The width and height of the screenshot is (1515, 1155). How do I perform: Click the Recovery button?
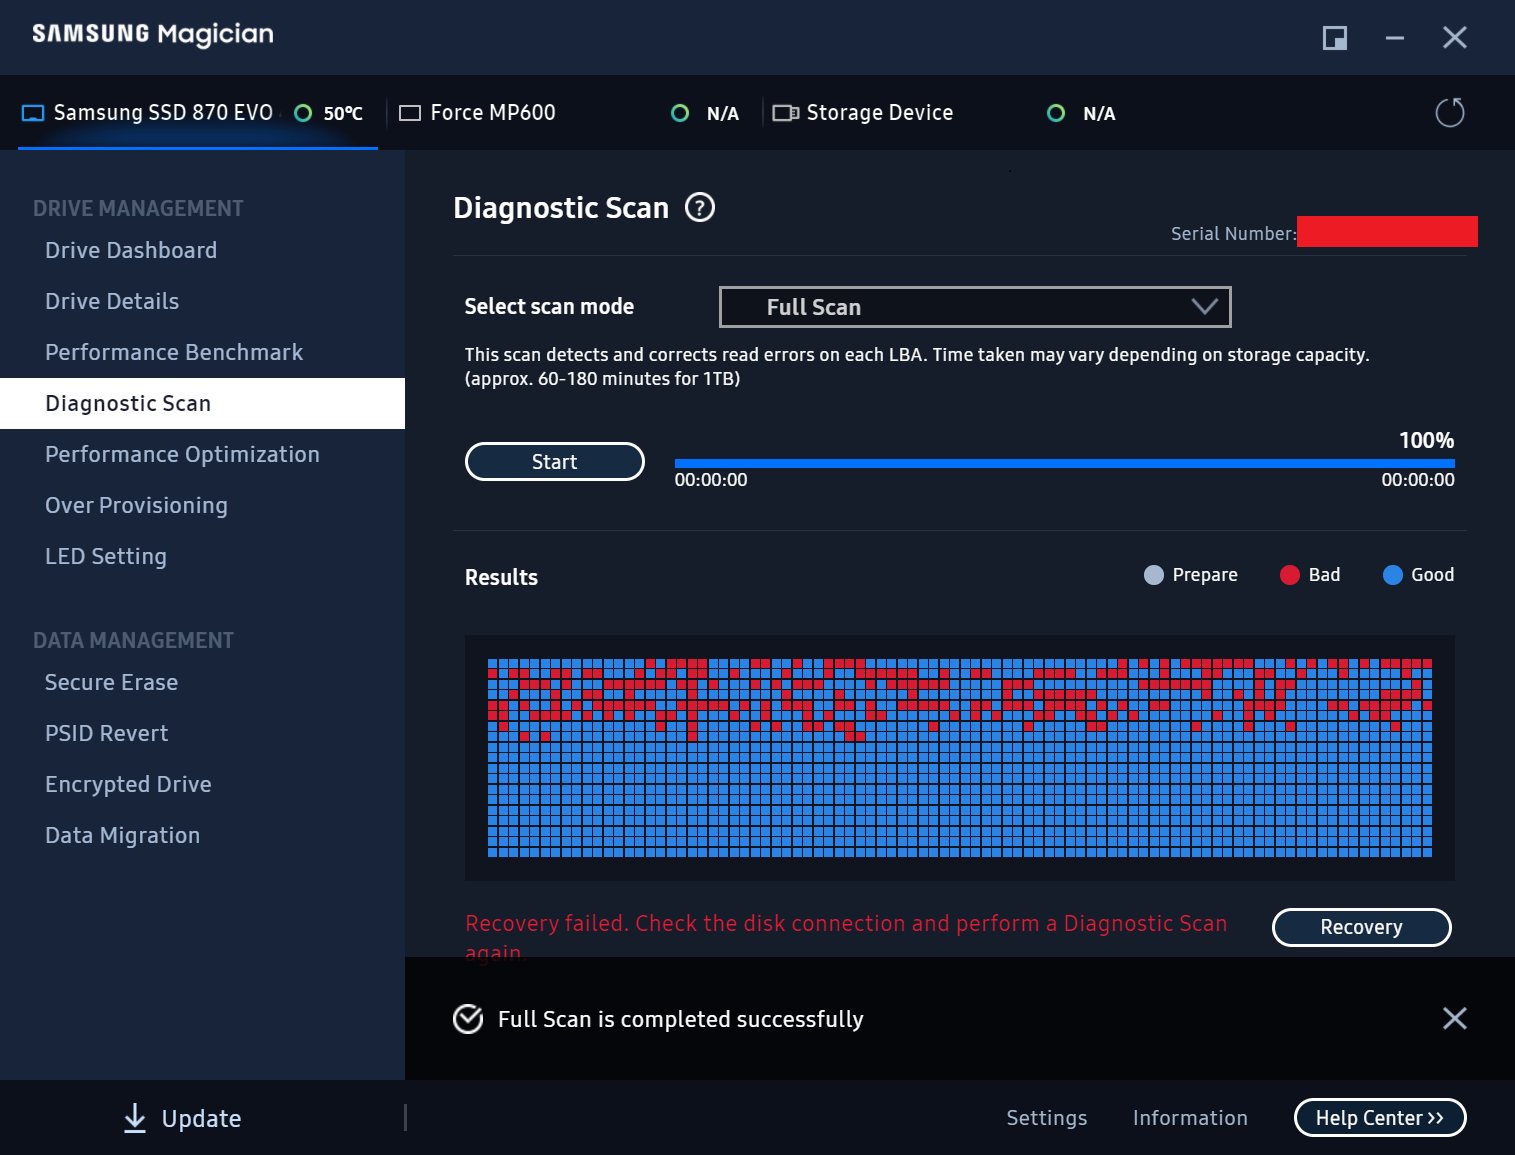[1361, 927]
